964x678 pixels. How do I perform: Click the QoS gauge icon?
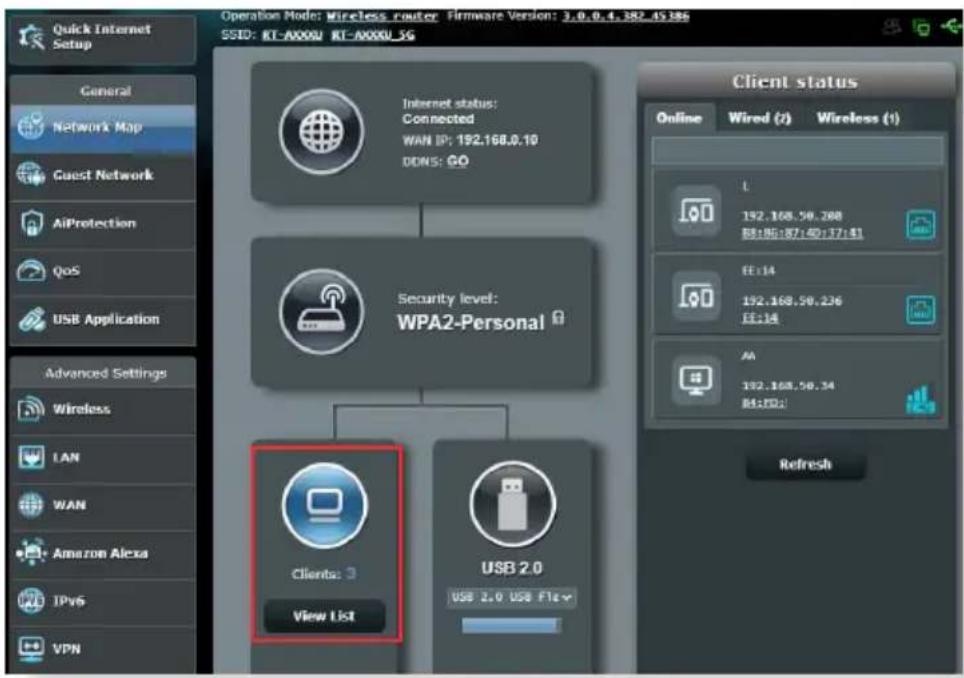click(x=31, y=271)
